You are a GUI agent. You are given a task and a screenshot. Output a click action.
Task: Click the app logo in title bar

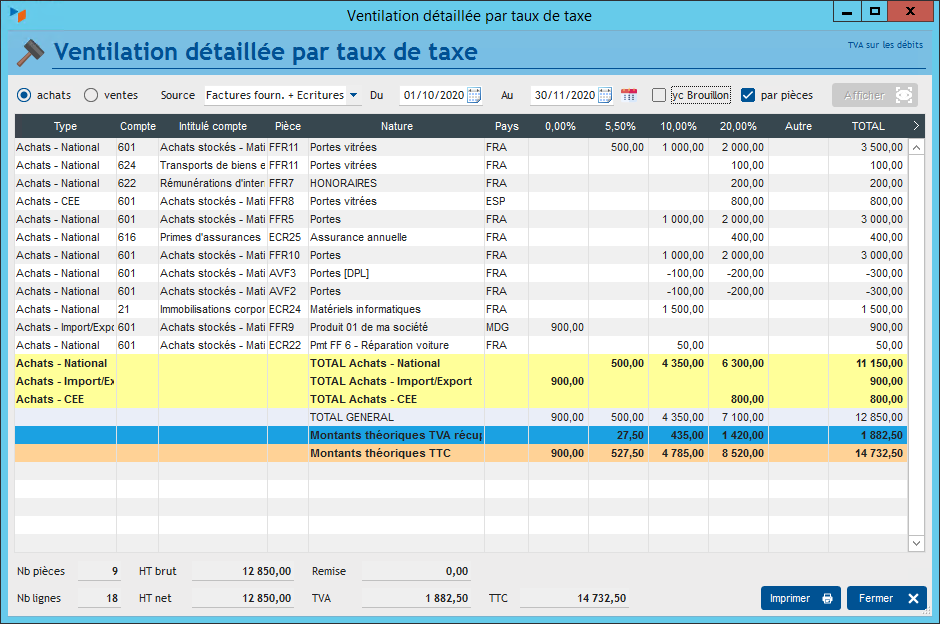coord(17,15)
